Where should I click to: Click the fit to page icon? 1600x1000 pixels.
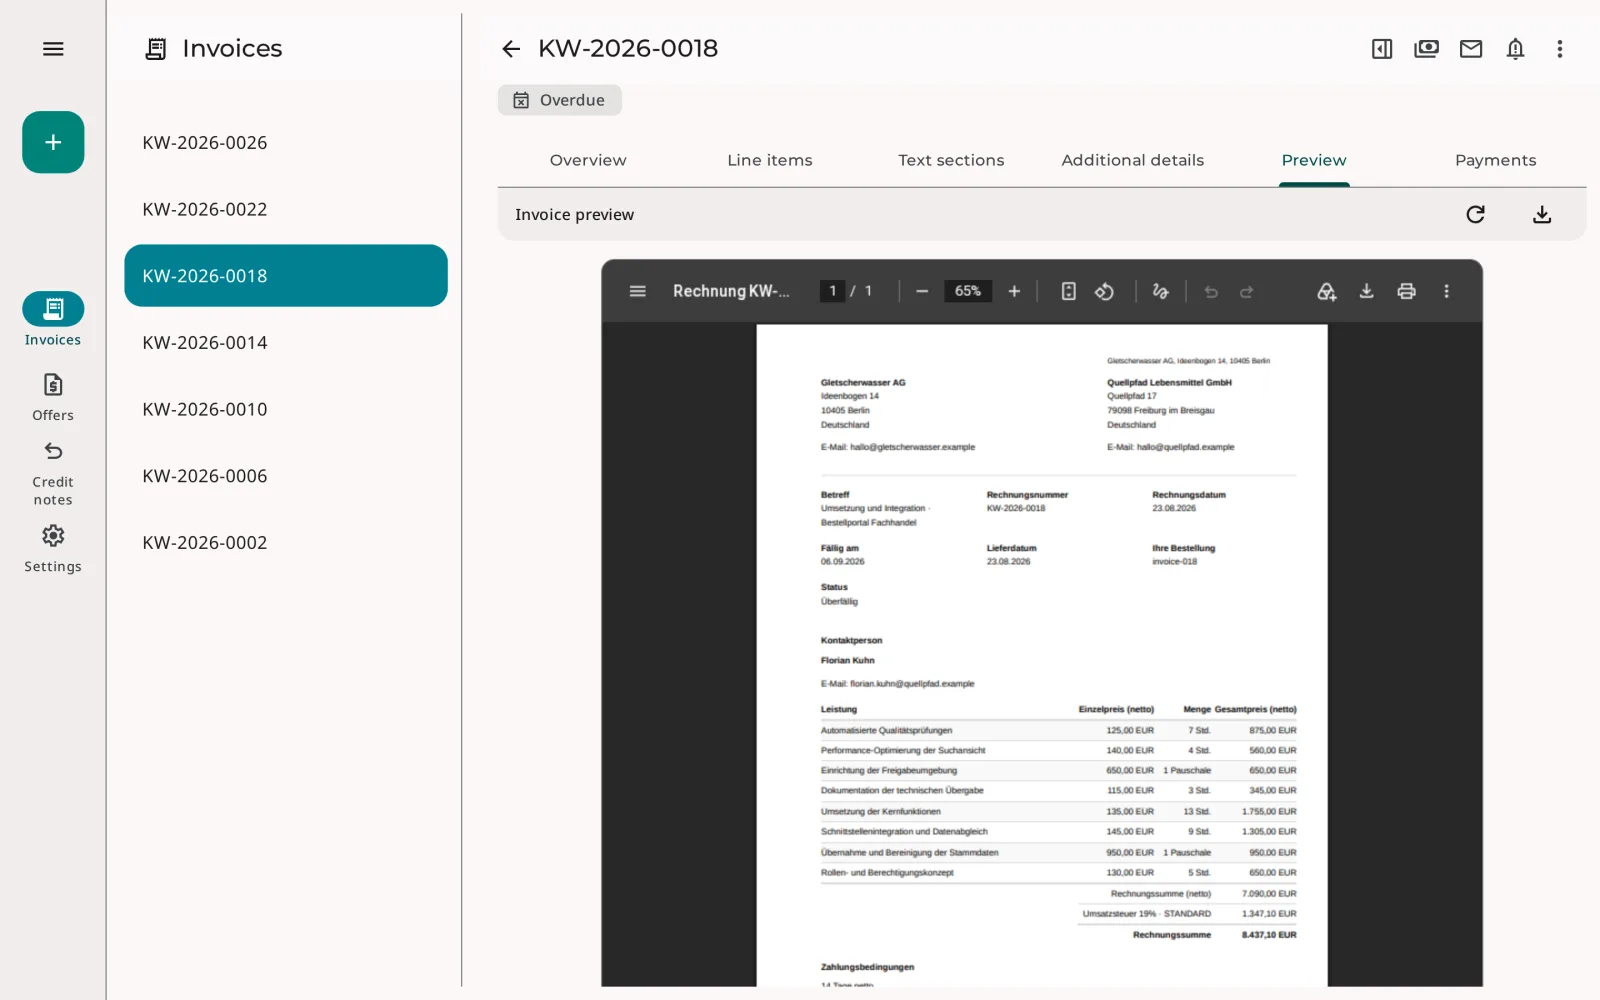tap(1069, 291)
